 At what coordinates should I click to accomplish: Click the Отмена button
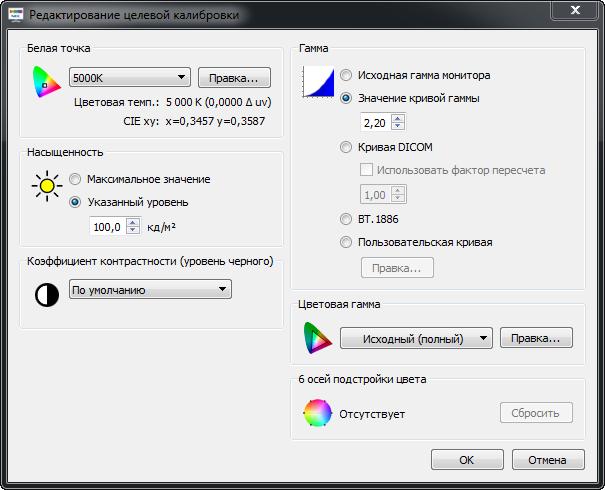coord(548,460)
